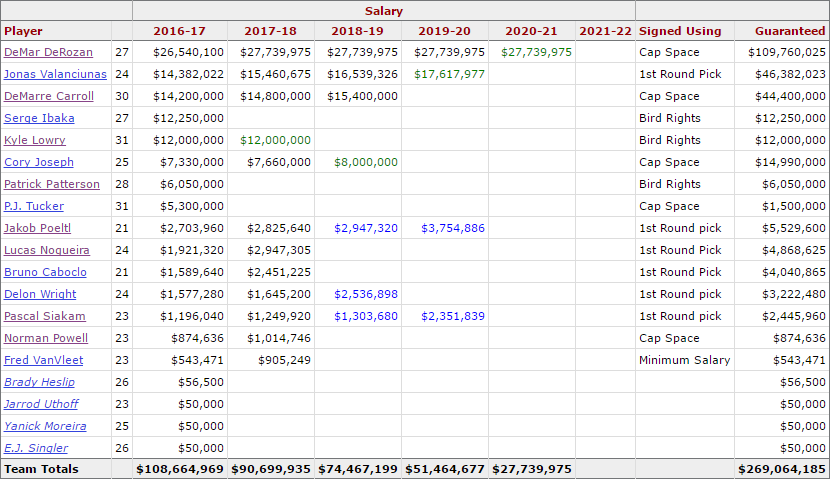The height and width of the screenshot is (481, 831).
Task: Select Delon Wright's blue $2,536,898 salary
Action: (366, 294)
